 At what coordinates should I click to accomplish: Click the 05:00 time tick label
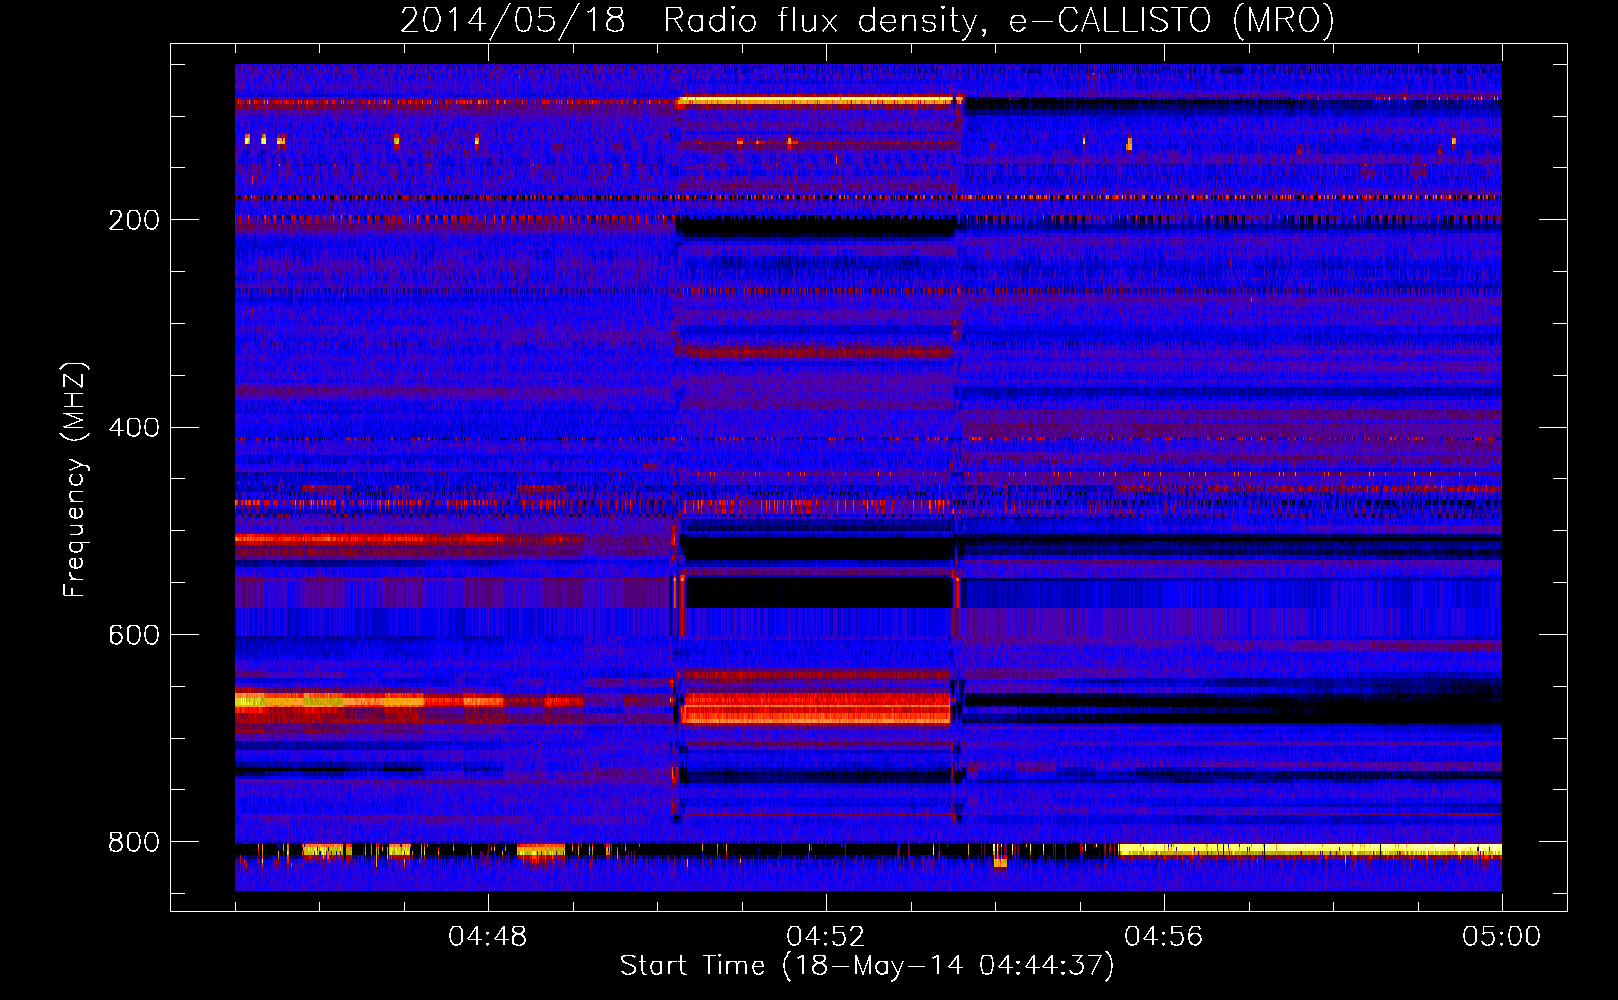click(1501, 937)
